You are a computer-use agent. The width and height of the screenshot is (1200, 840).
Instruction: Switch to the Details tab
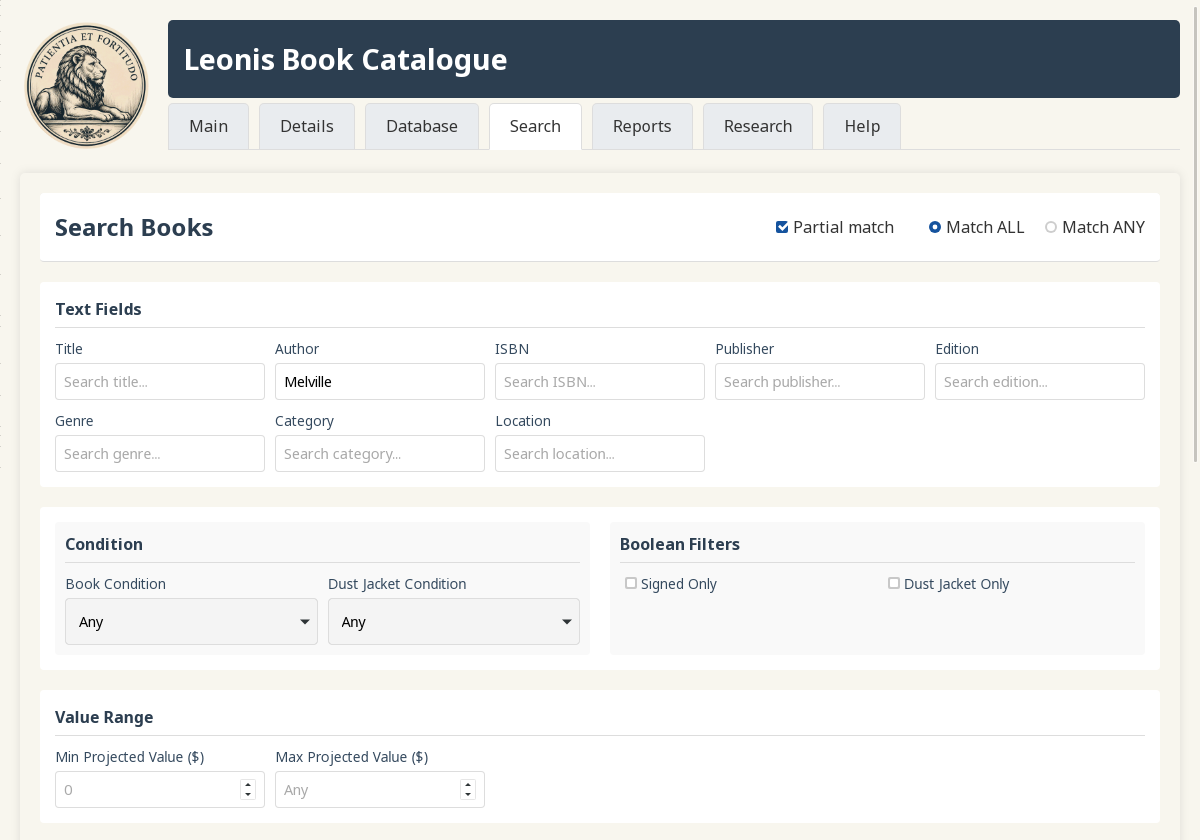[307, 126]
